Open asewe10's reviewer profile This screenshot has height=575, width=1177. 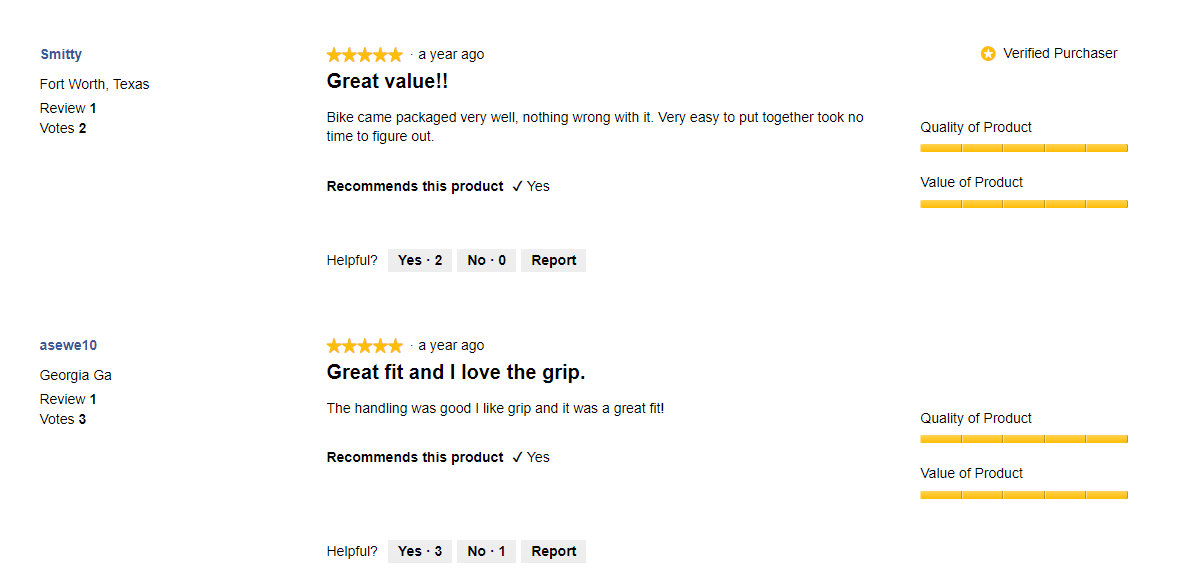coord(68,345)
